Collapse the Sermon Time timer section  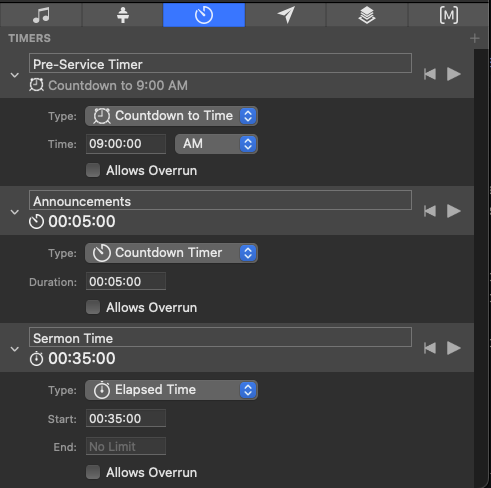[x=15, y=349]
